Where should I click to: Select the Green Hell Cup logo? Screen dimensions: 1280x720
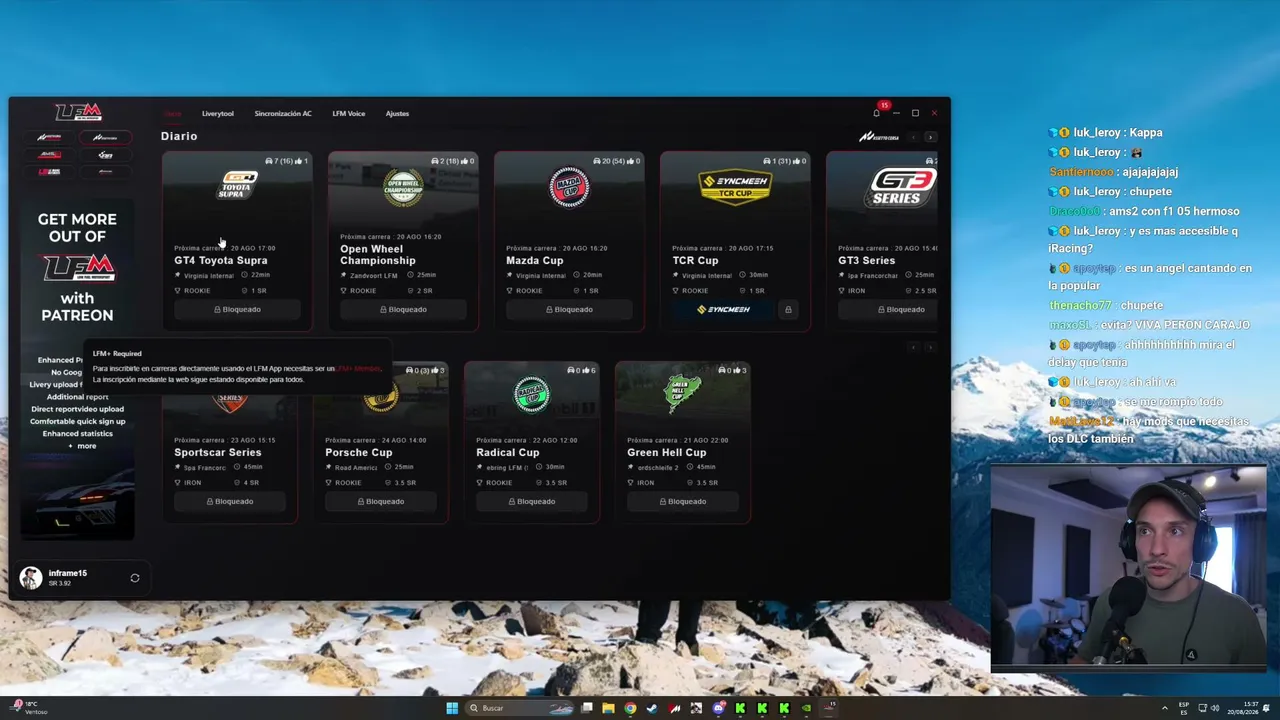(683, 395)
